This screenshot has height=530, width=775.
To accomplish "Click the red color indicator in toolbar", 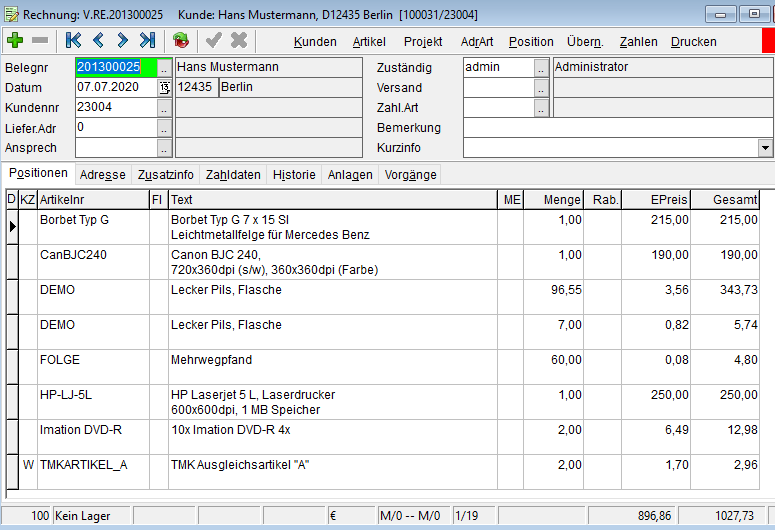I will tap(767, 41).
